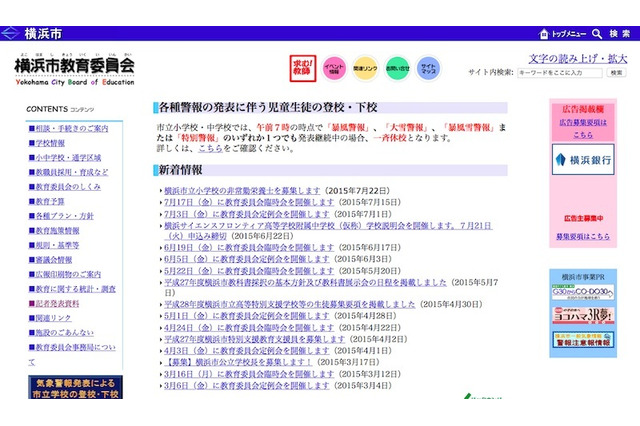This screenshot has height=426, width=640.
Task: Open 相談・手続きのご案内 menu link
Action: coord(68,129)
